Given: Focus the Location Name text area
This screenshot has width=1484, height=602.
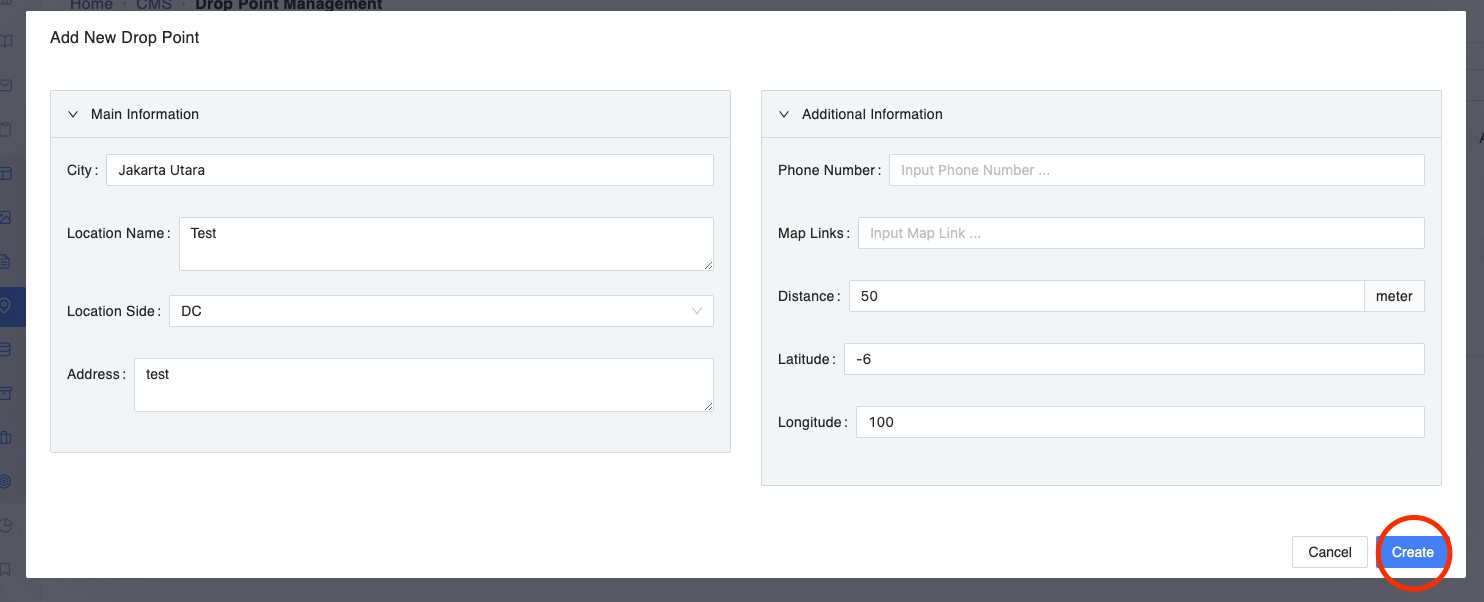Looking at the screenshot, I should click(x=445, y=243).
